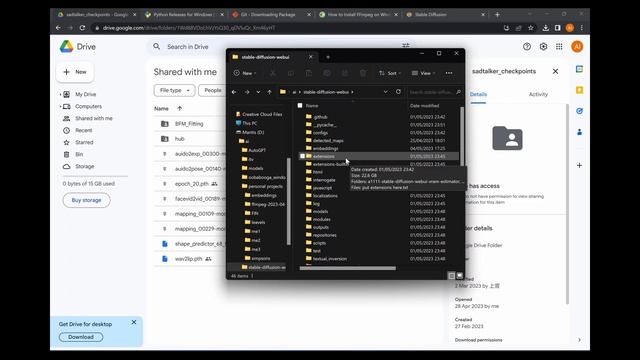Click Share in File Explorer toolbar

click(344, 73)
